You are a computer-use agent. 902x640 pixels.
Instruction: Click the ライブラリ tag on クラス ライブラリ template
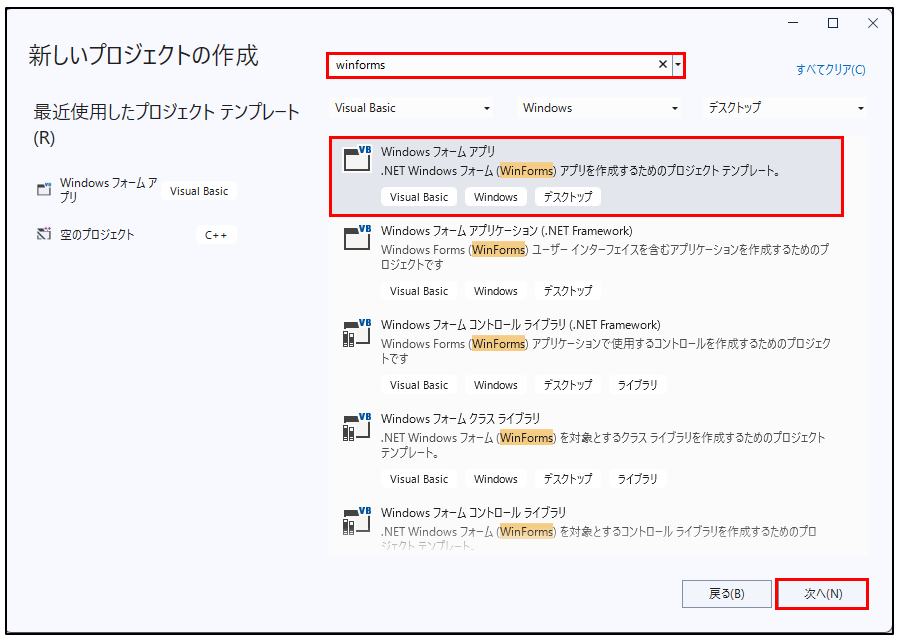pos(637,479)
